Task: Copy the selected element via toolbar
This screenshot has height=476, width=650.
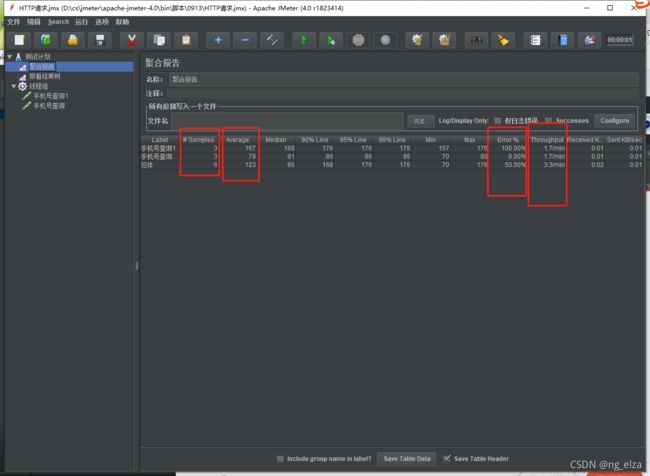Action: pos(159,40)
